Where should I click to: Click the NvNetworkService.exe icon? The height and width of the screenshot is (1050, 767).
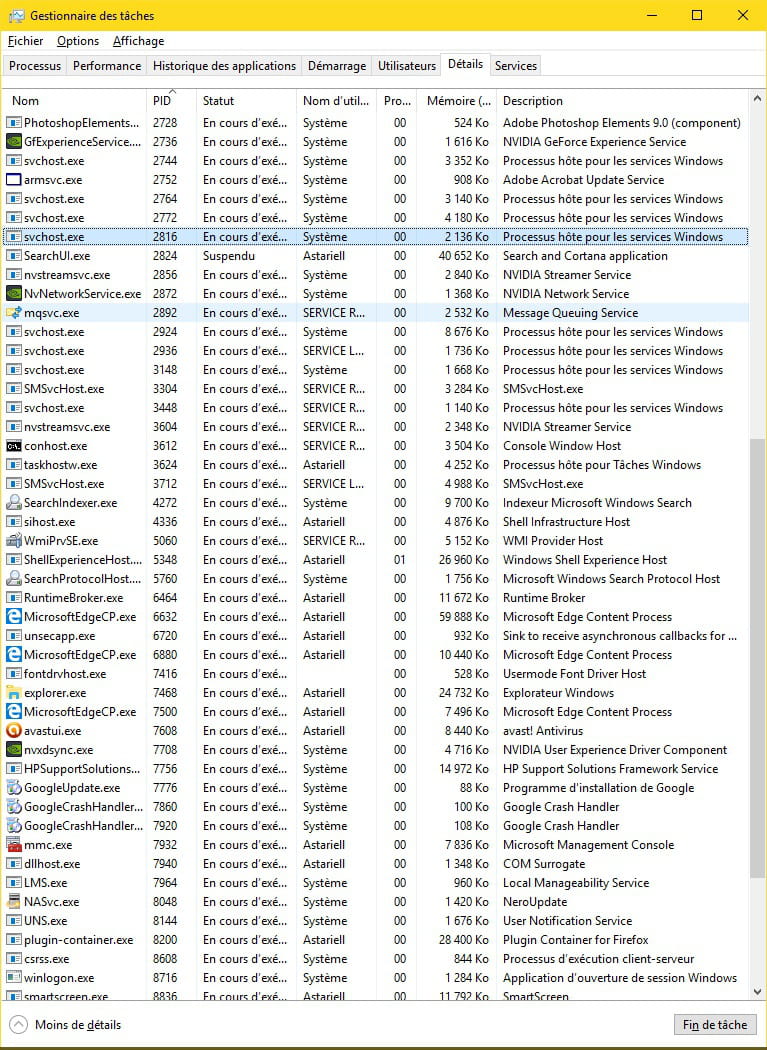pyautogui.click(x=13, y=294)
